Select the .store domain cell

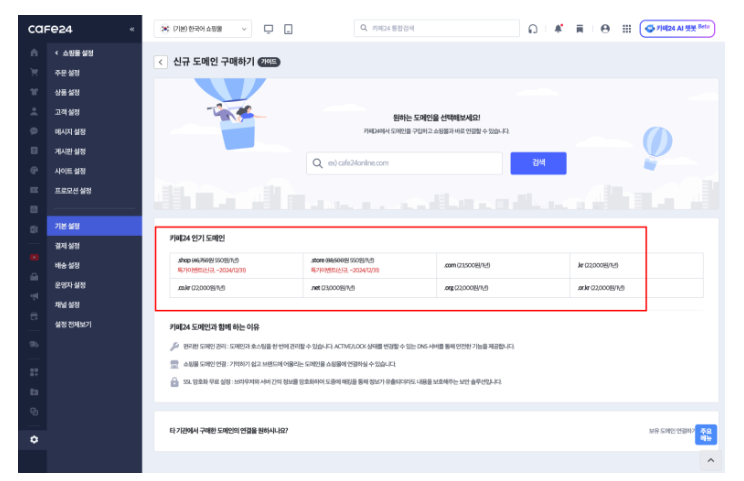click(x=370, y=265)
